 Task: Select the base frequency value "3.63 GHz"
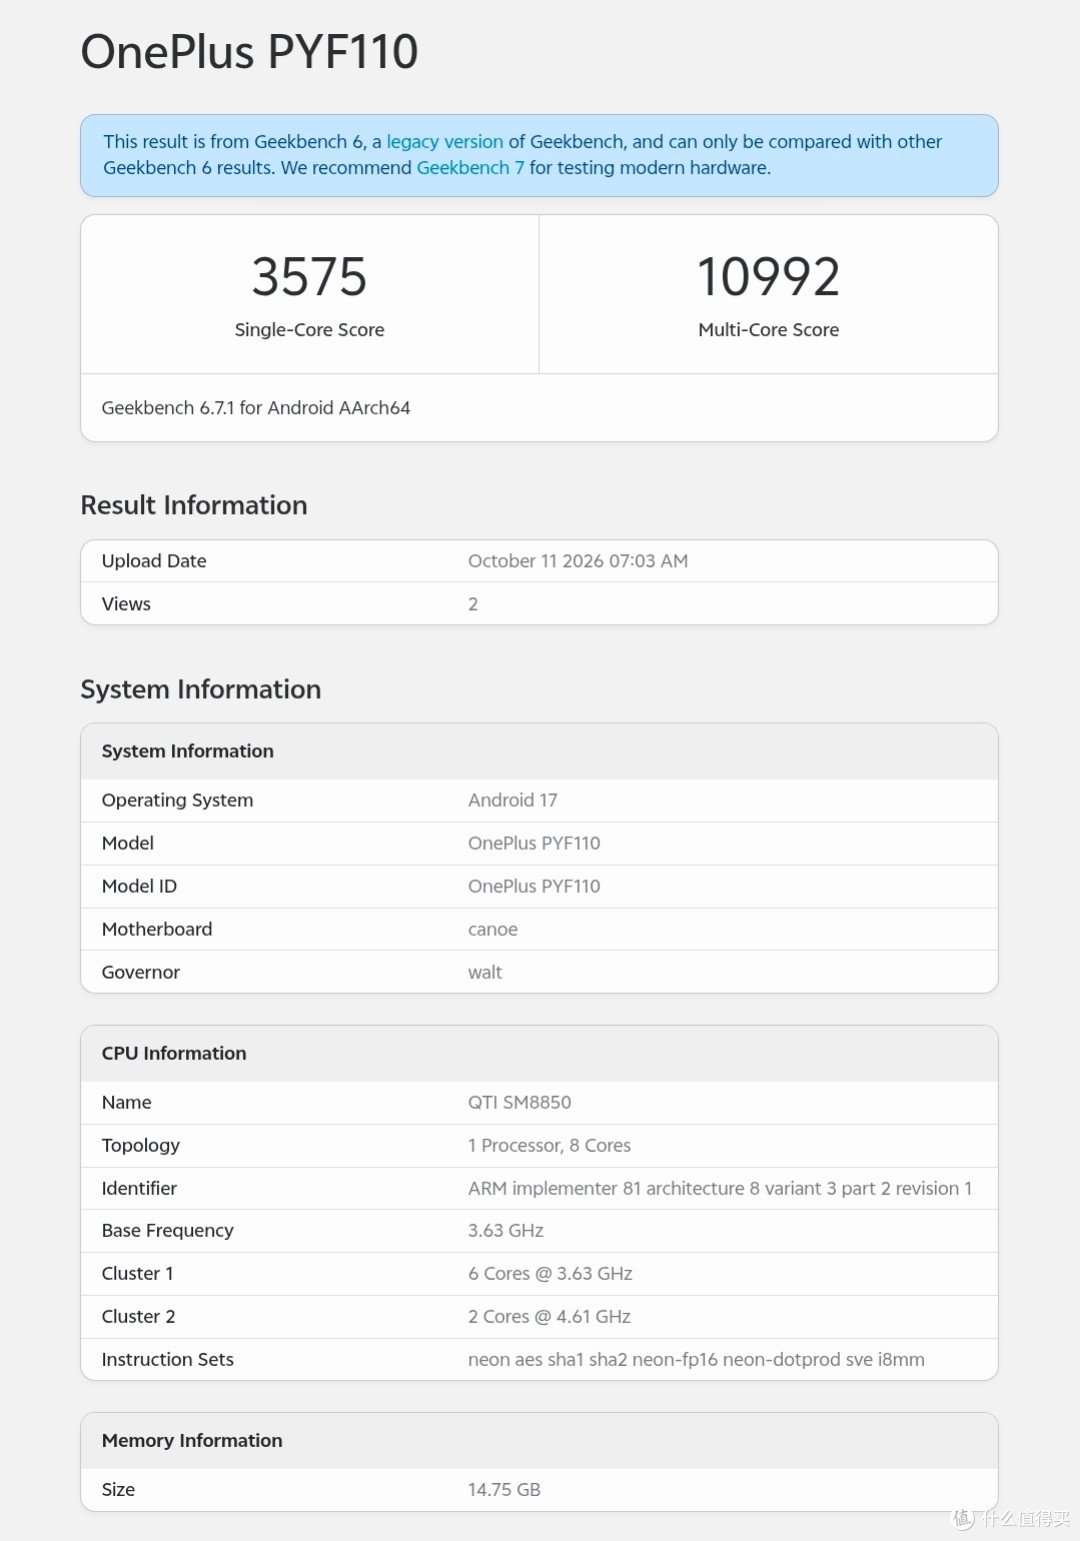click(x=506, y=1230)
